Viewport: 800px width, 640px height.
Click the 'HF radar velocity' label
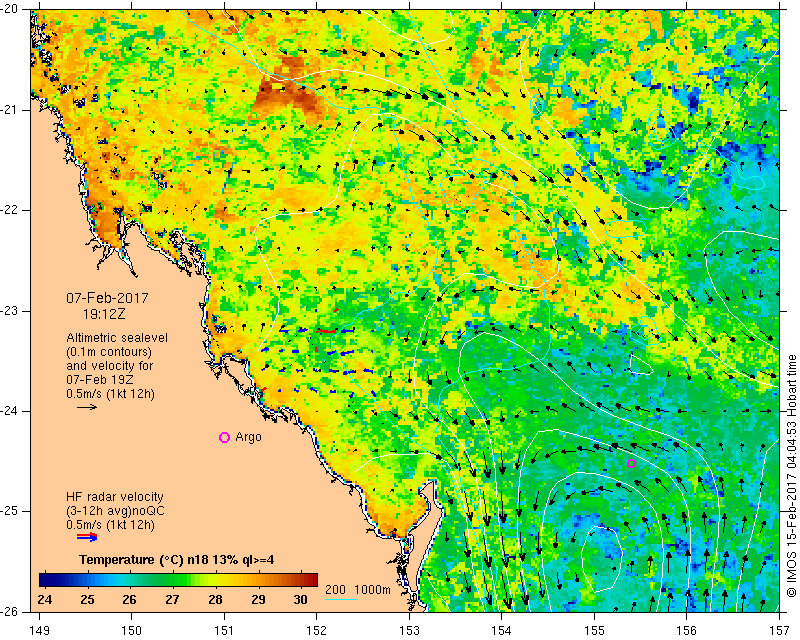coord(115,497)
